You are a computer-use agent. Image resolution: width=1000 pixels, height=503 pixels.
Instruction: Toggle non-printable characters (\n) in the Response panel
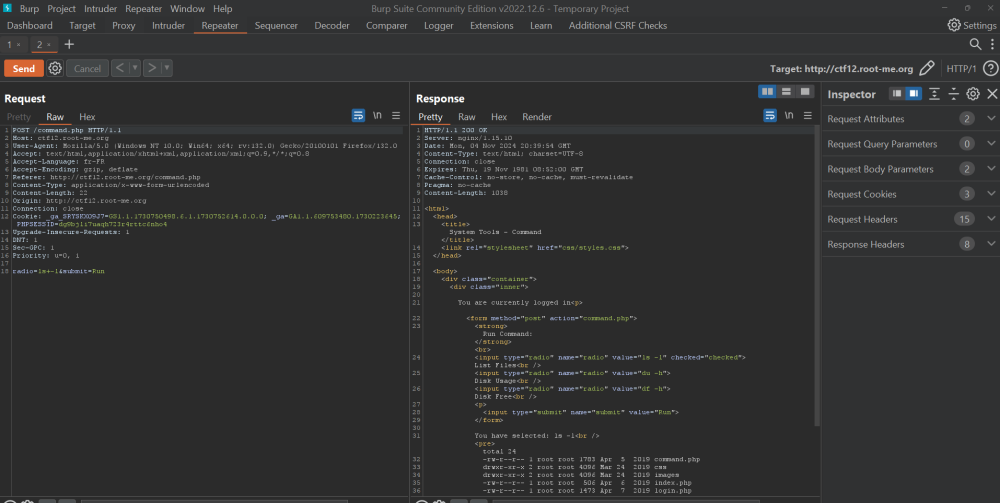(788, 117)
